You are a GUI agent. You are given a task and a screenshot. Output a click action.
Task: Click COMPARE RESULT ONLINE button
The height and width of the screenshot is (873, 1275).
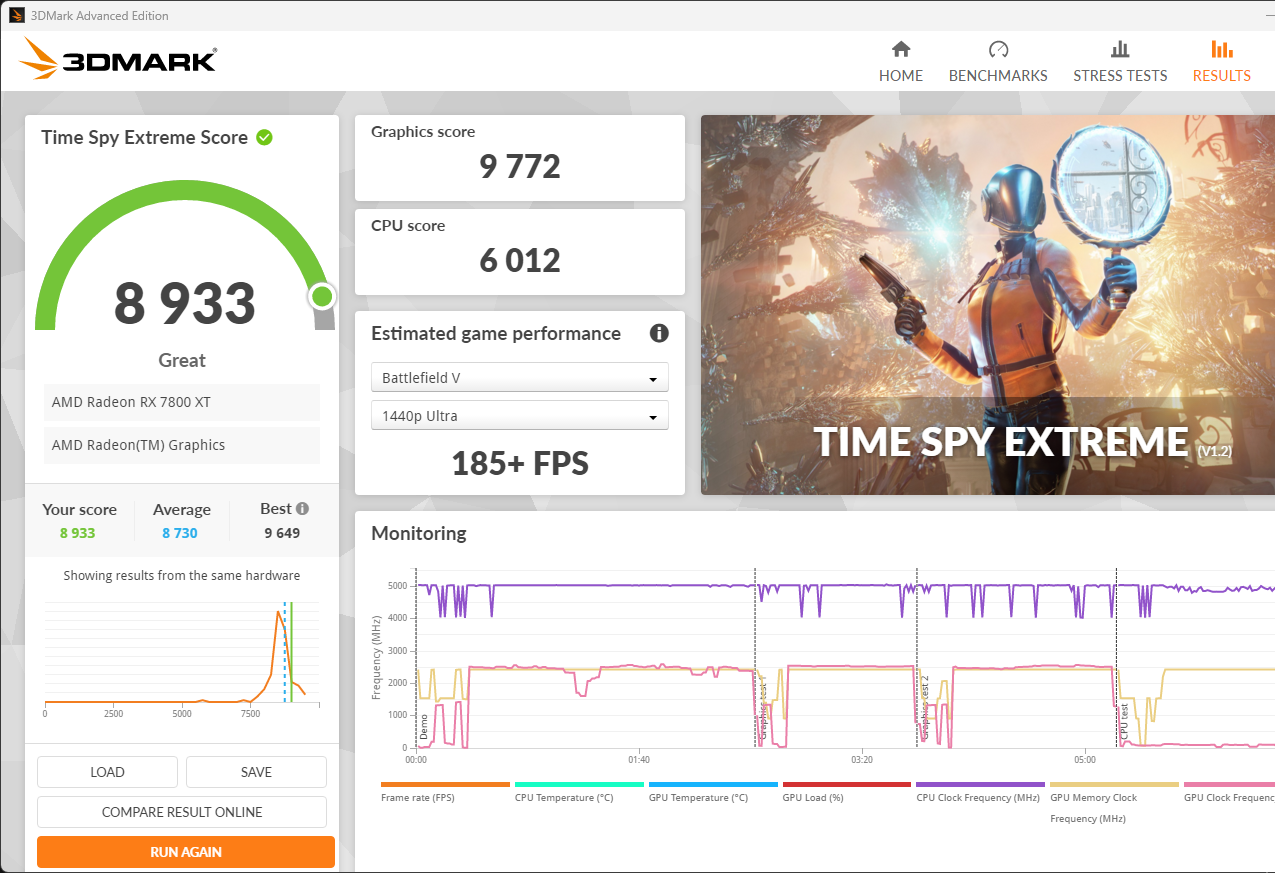point(182,812)
